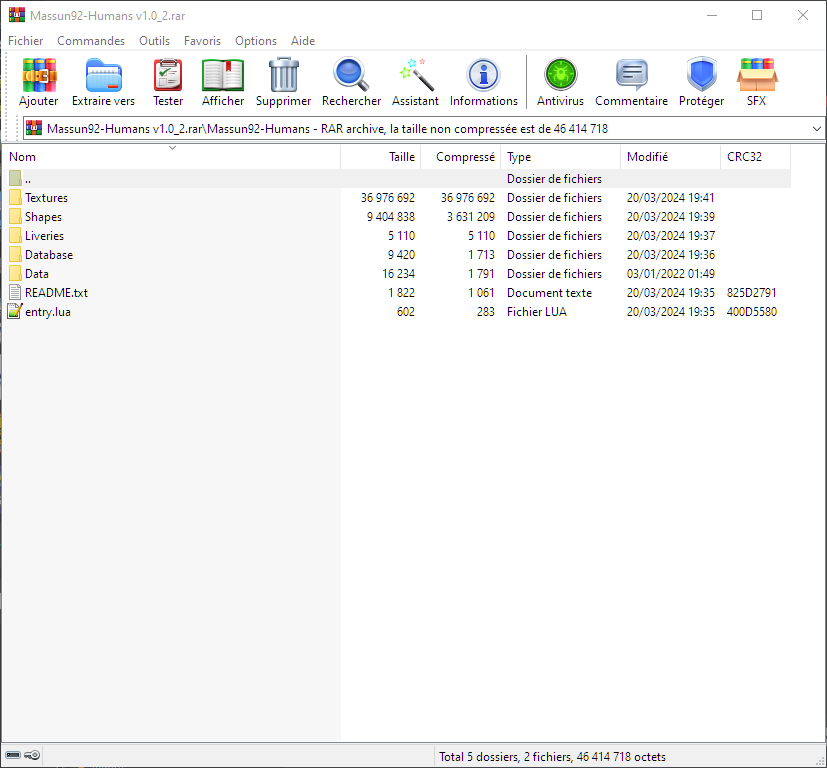The width and height of the screenshot is (827, 768).
Task: Click CRC32 value '825D2791'
Action: (752, 293)
